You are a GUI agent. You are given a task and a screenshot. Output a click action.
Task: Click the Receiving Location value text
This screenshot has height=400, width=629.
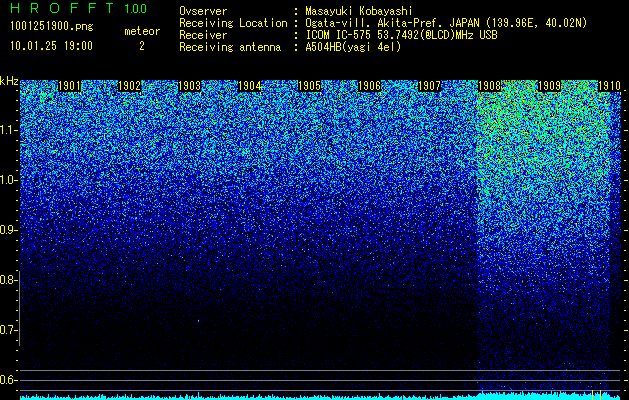[x=446, y=23]
